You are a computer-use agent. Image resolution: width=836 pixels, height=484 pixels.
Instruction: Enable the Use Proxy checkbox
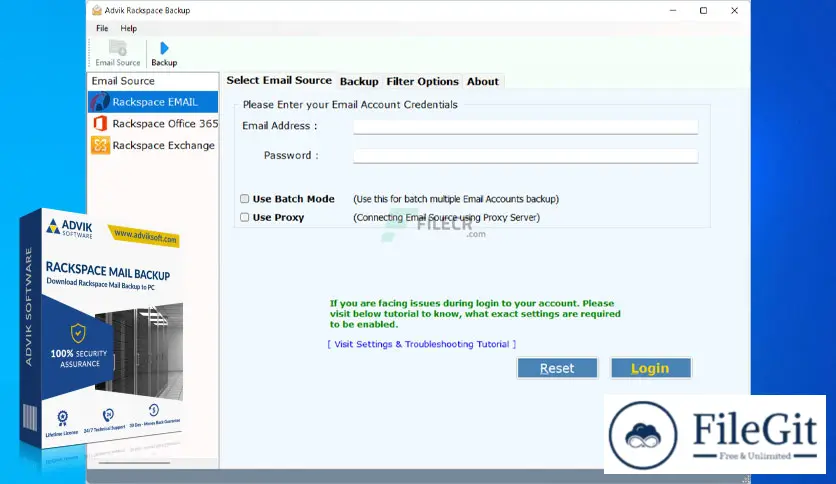(x=244, y=217)
